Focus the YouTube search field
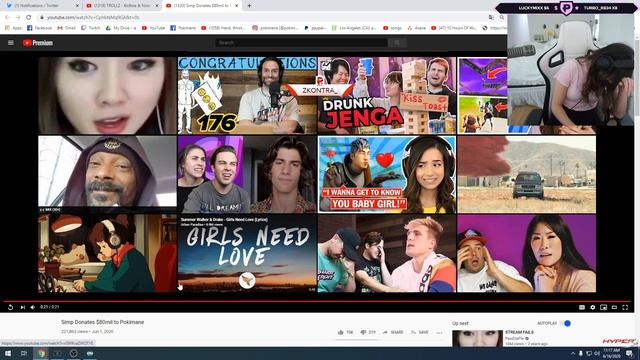Viewport: 640px width, 360px height. (301, 42)
